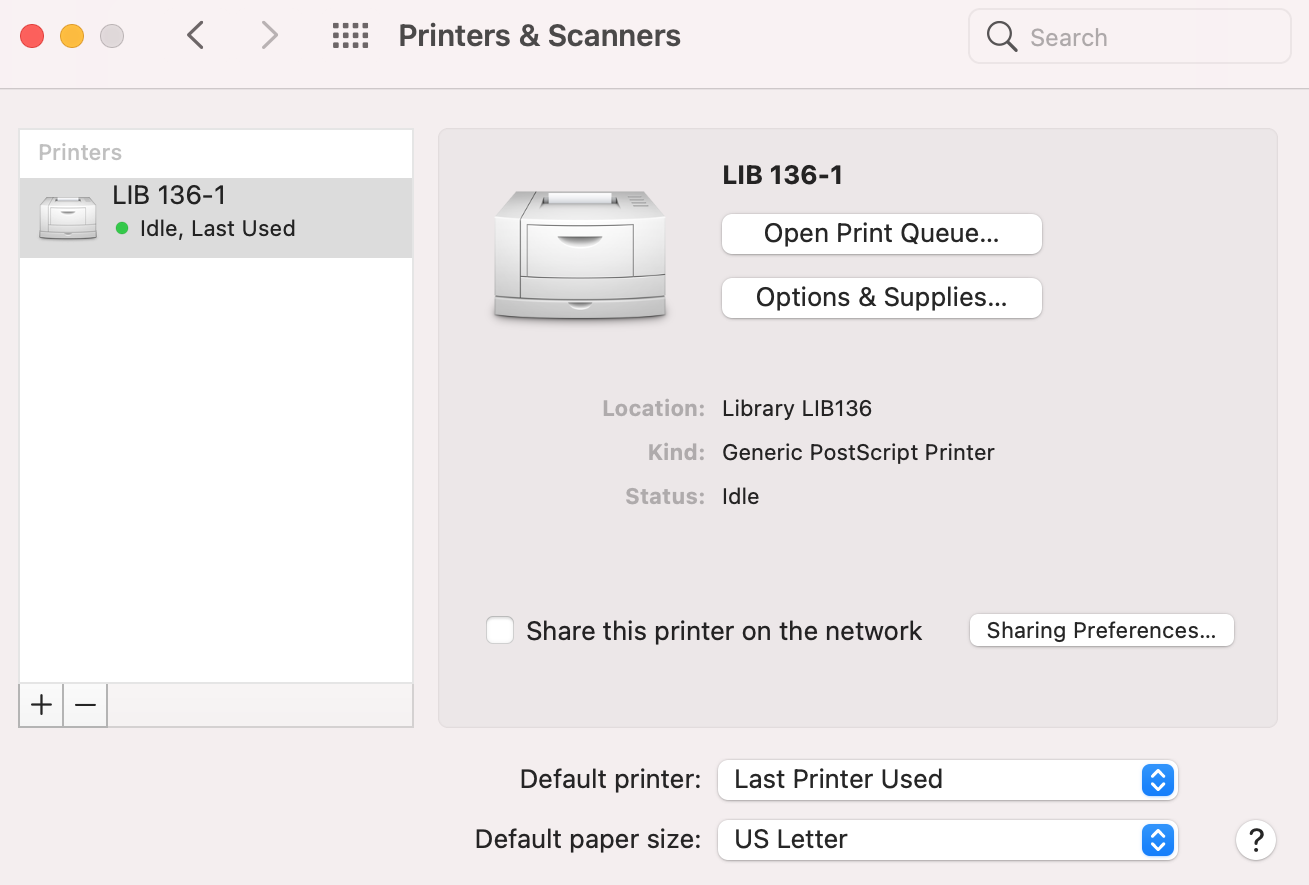Open Options & Supplies settings

(x=881, y=297)
